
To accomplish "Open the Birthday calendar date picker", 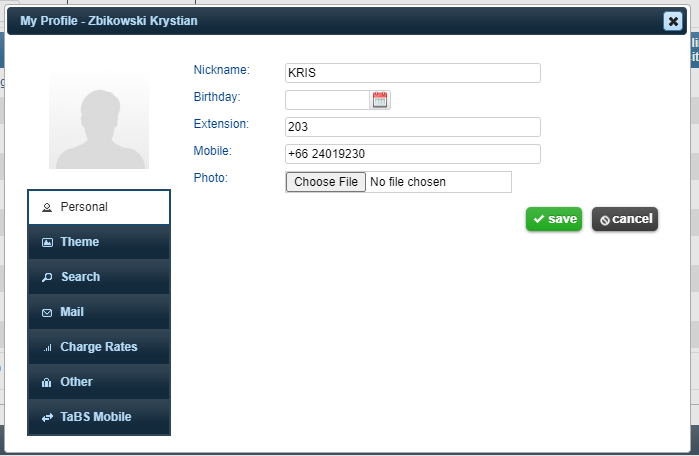I will 380,100.
